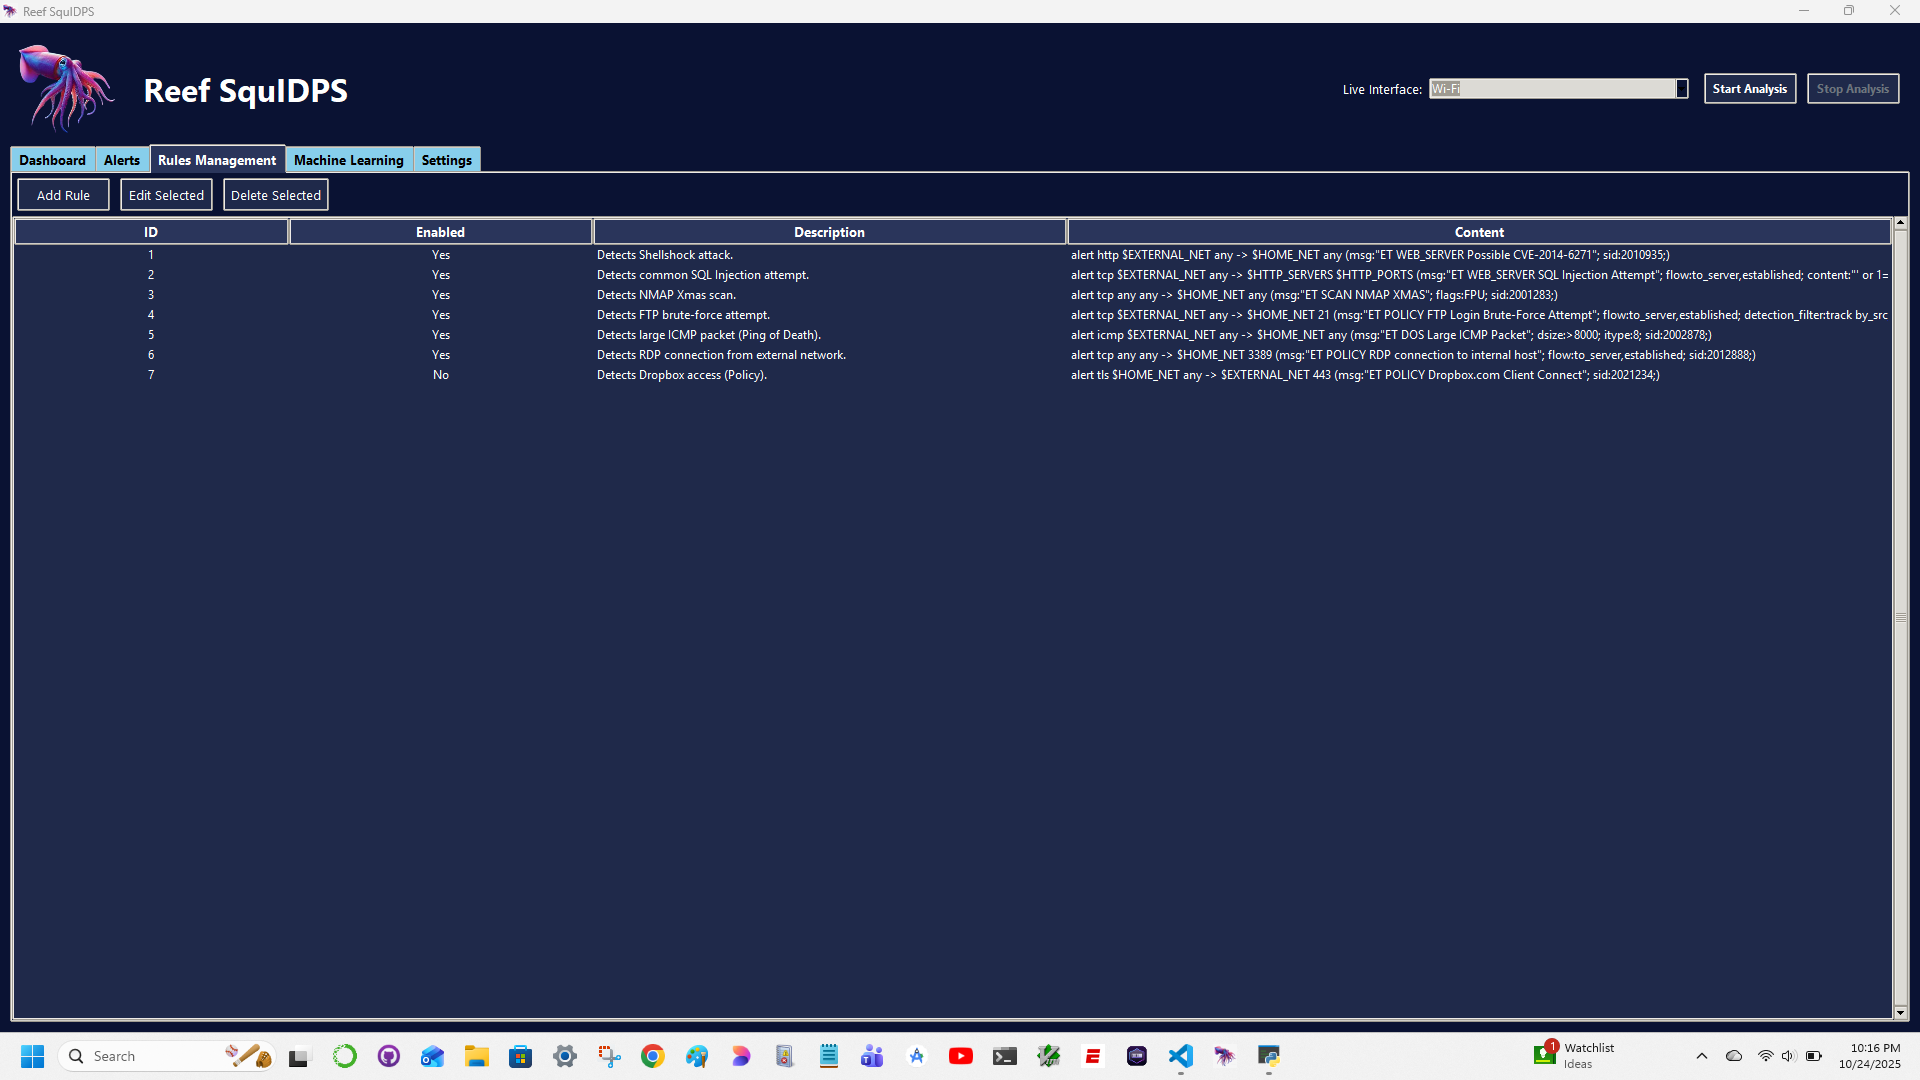Switch to the Machine Learning tab
1920x1080 pixels.
(x=348, y=160)
